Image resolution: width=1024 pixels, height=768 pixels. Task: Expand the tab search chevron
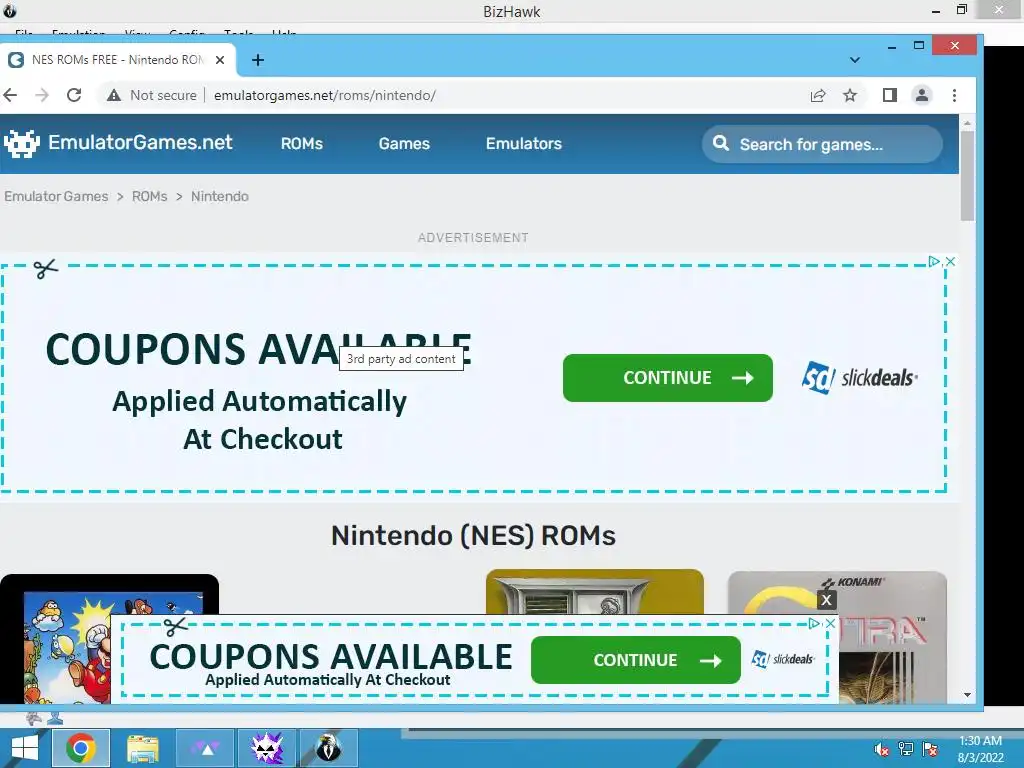(854, 60)
